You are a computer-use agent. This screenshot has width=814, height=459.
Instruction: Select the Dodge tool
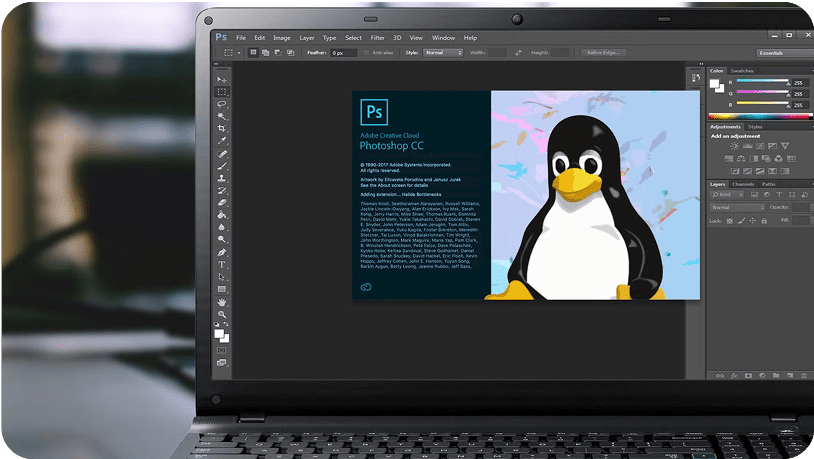click(222, 239)
